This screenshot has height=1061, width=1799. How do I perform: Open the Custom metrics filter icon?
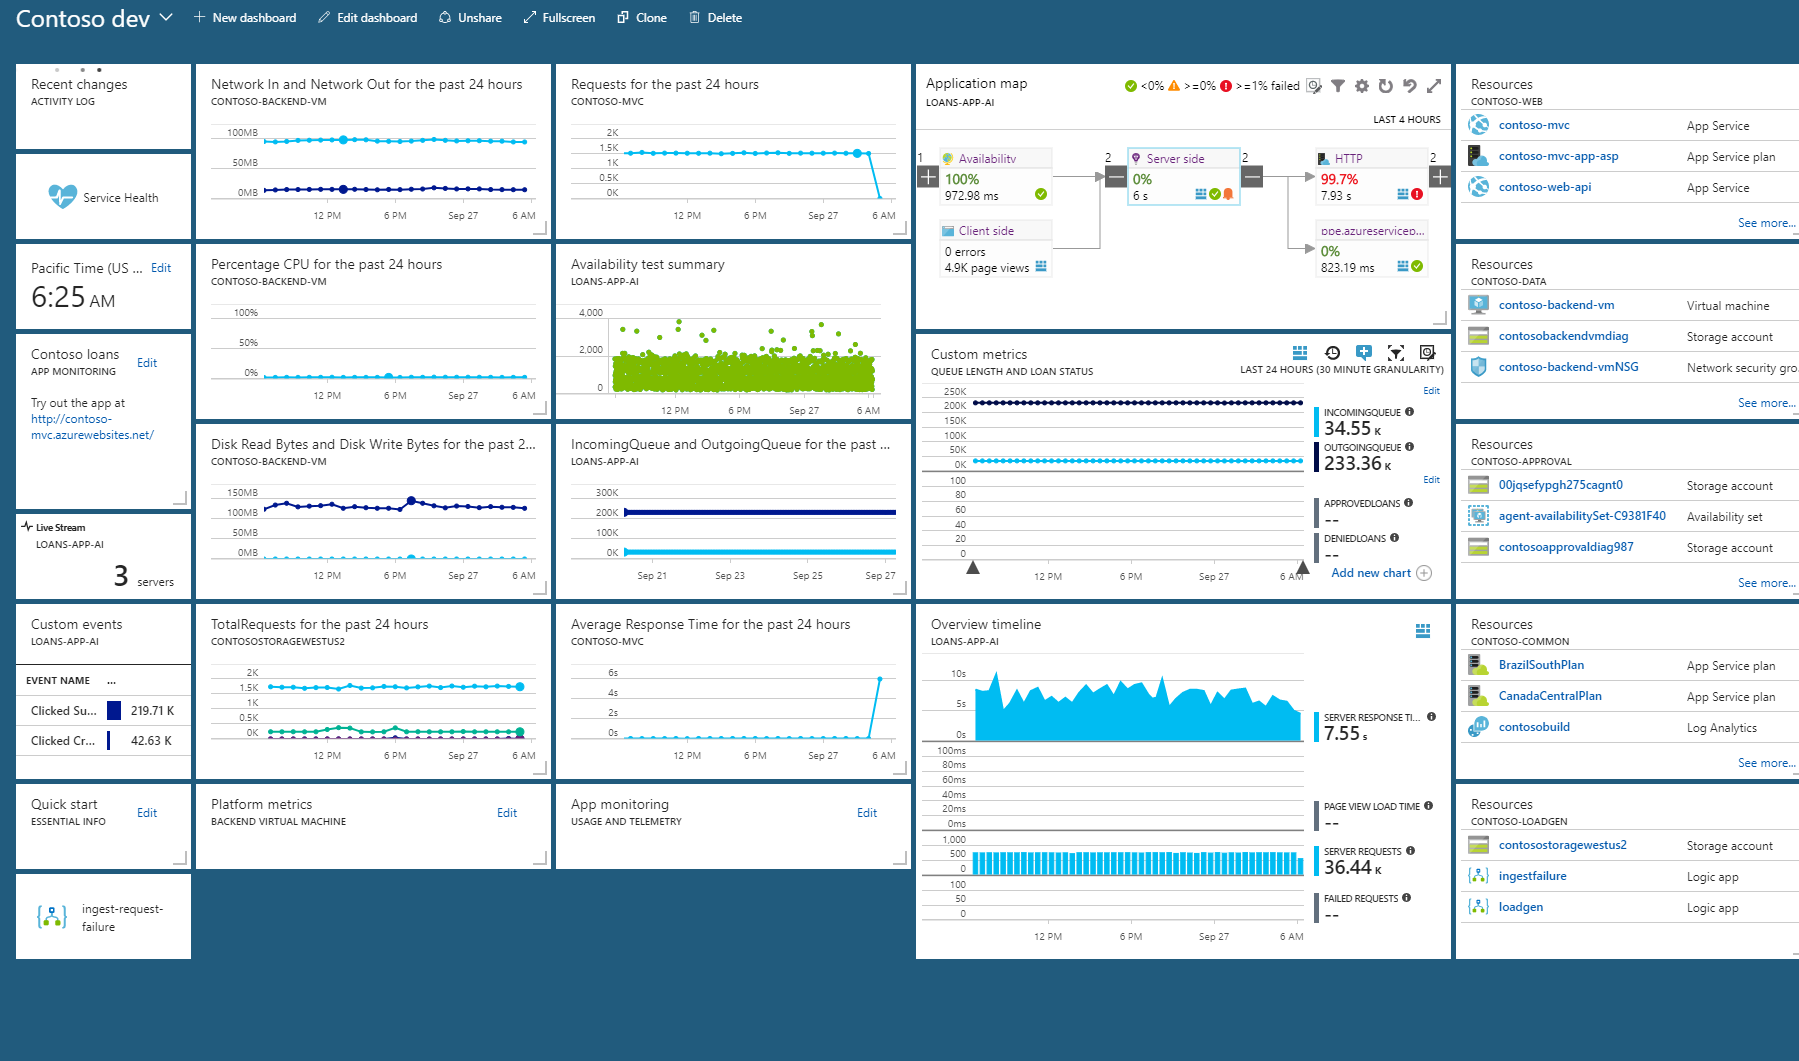click(1396, 352)
